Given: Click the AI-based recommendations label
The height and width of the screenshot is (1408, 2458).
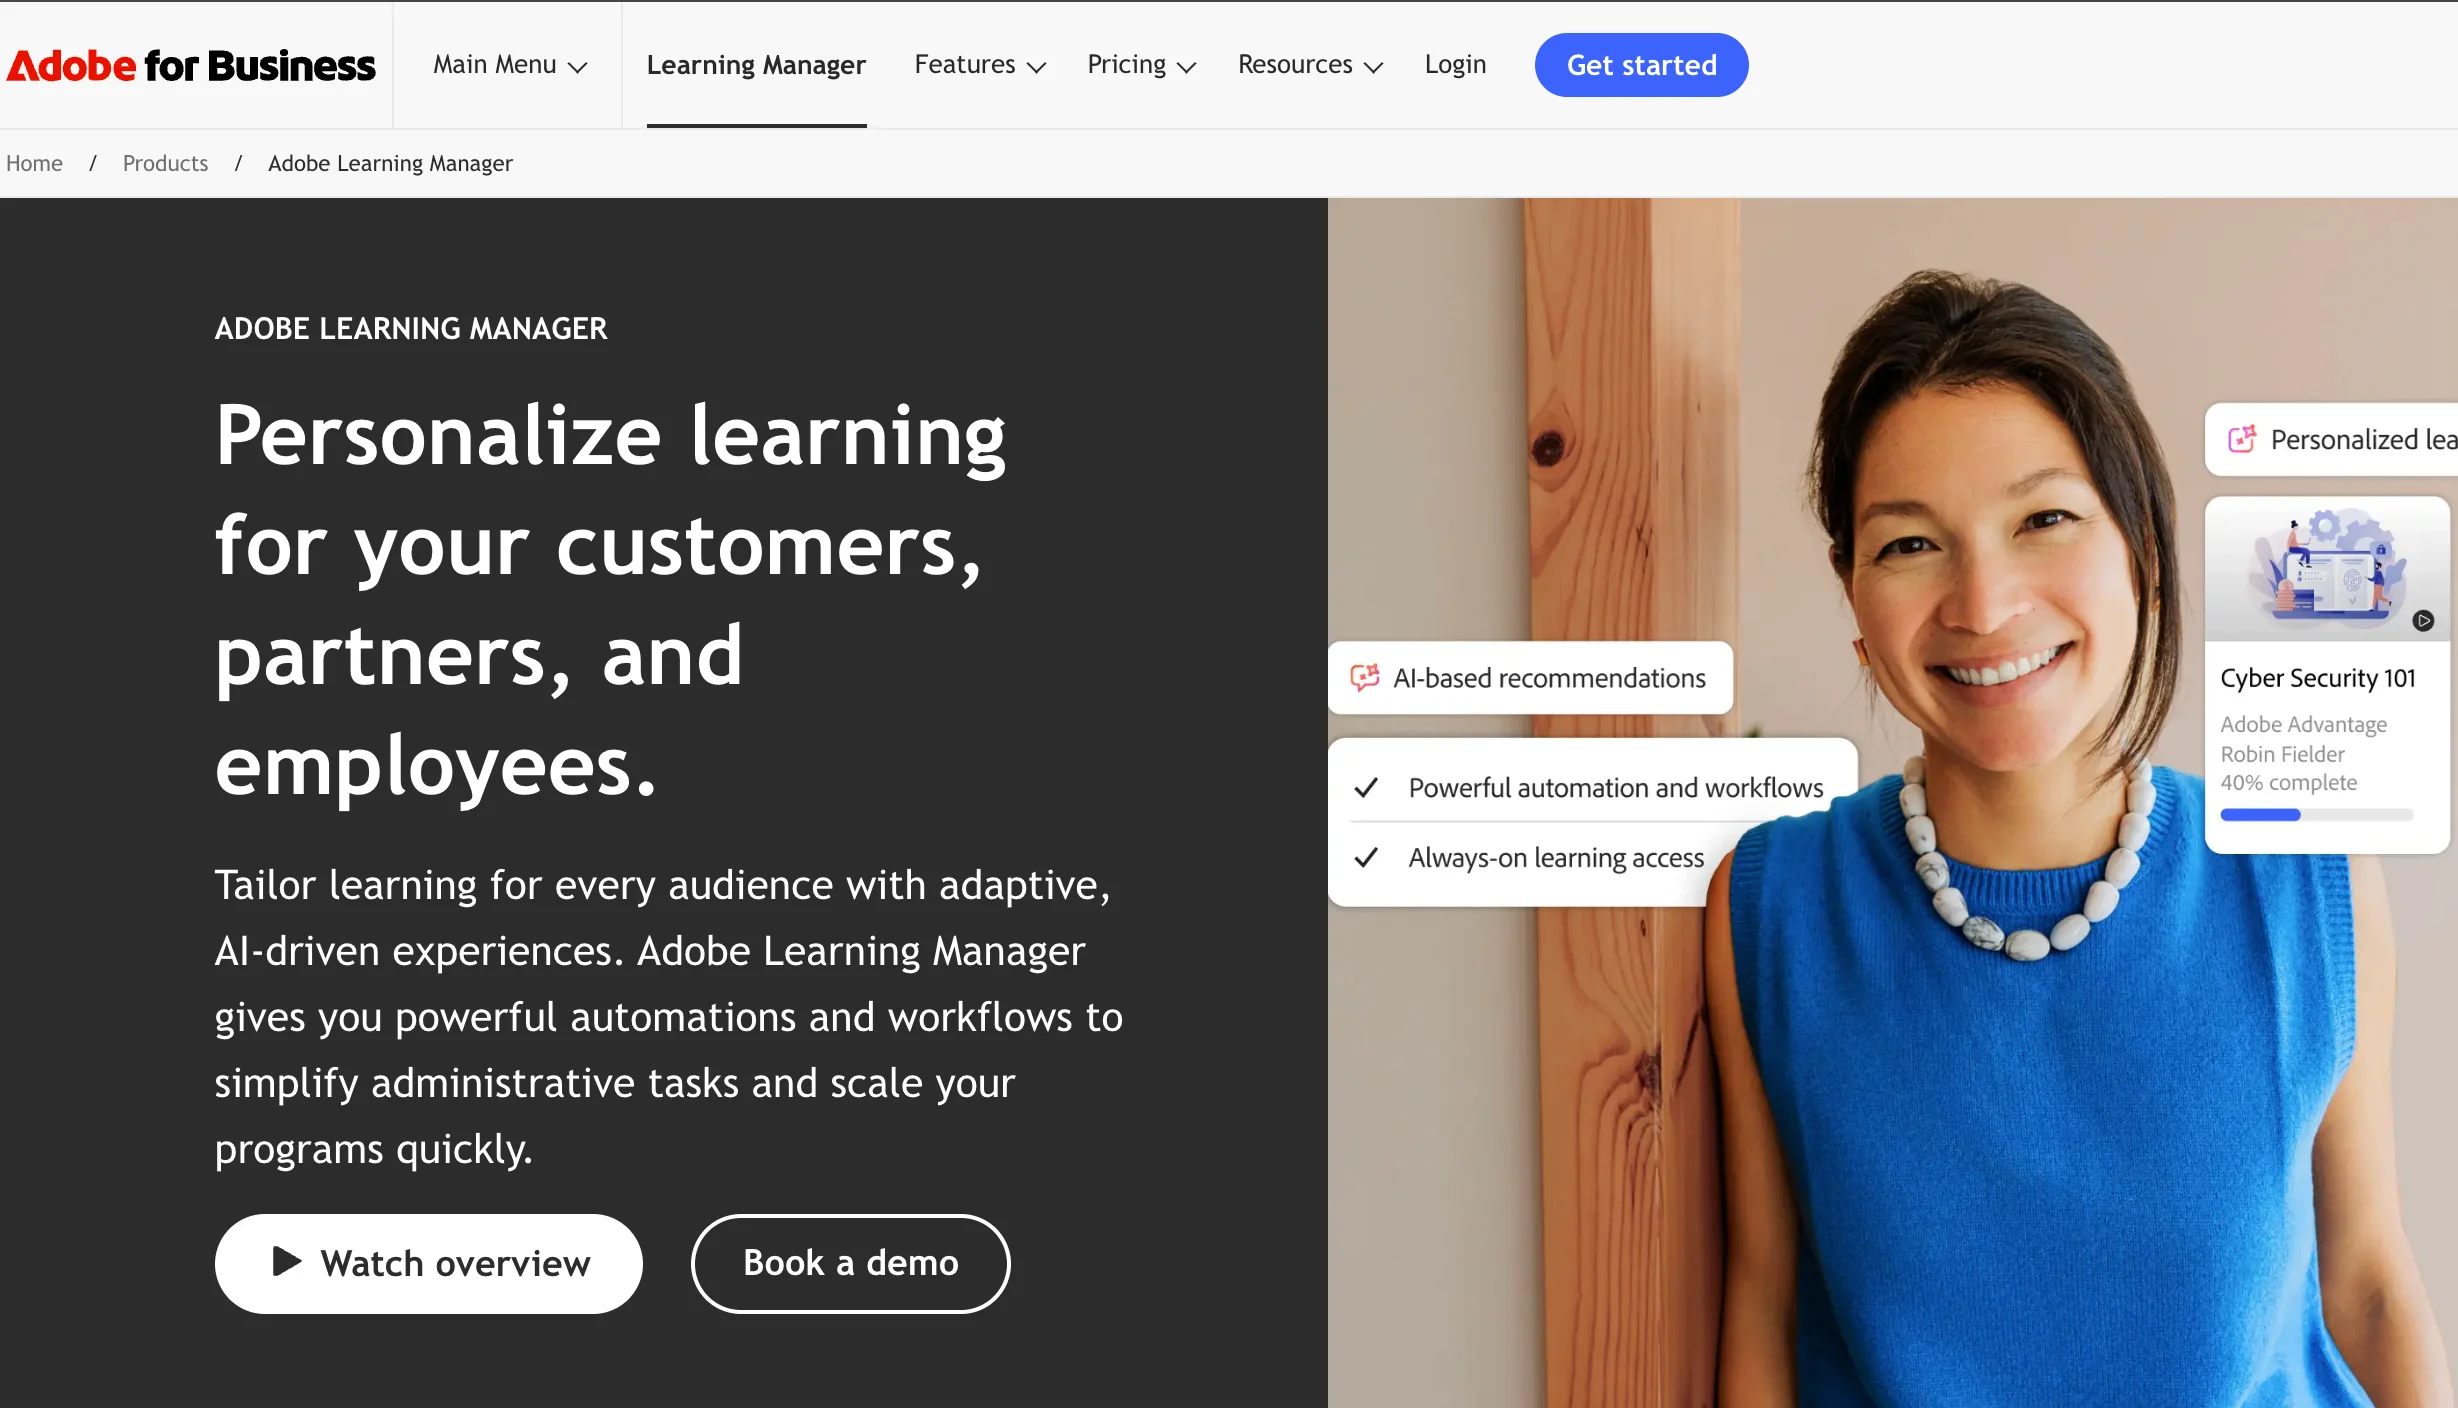Looking at the screenshot, I should (1549, 678).
